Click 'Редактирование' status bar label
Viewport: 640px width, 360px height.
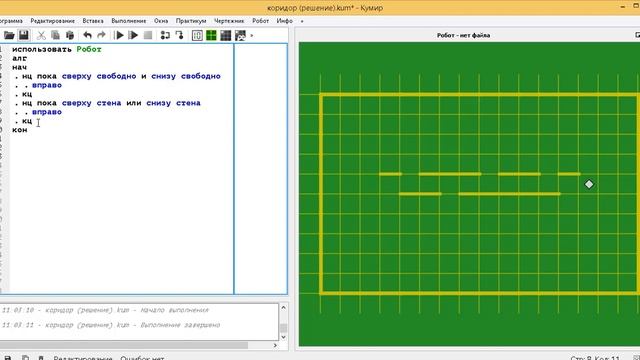click(x=83, y=358)
